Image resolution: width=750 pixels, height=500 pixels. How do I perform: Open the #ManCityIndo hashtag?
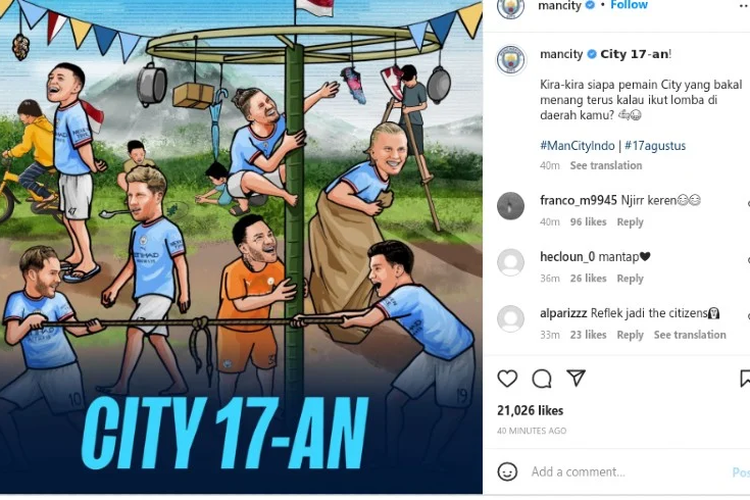click(x=577, y=145)
